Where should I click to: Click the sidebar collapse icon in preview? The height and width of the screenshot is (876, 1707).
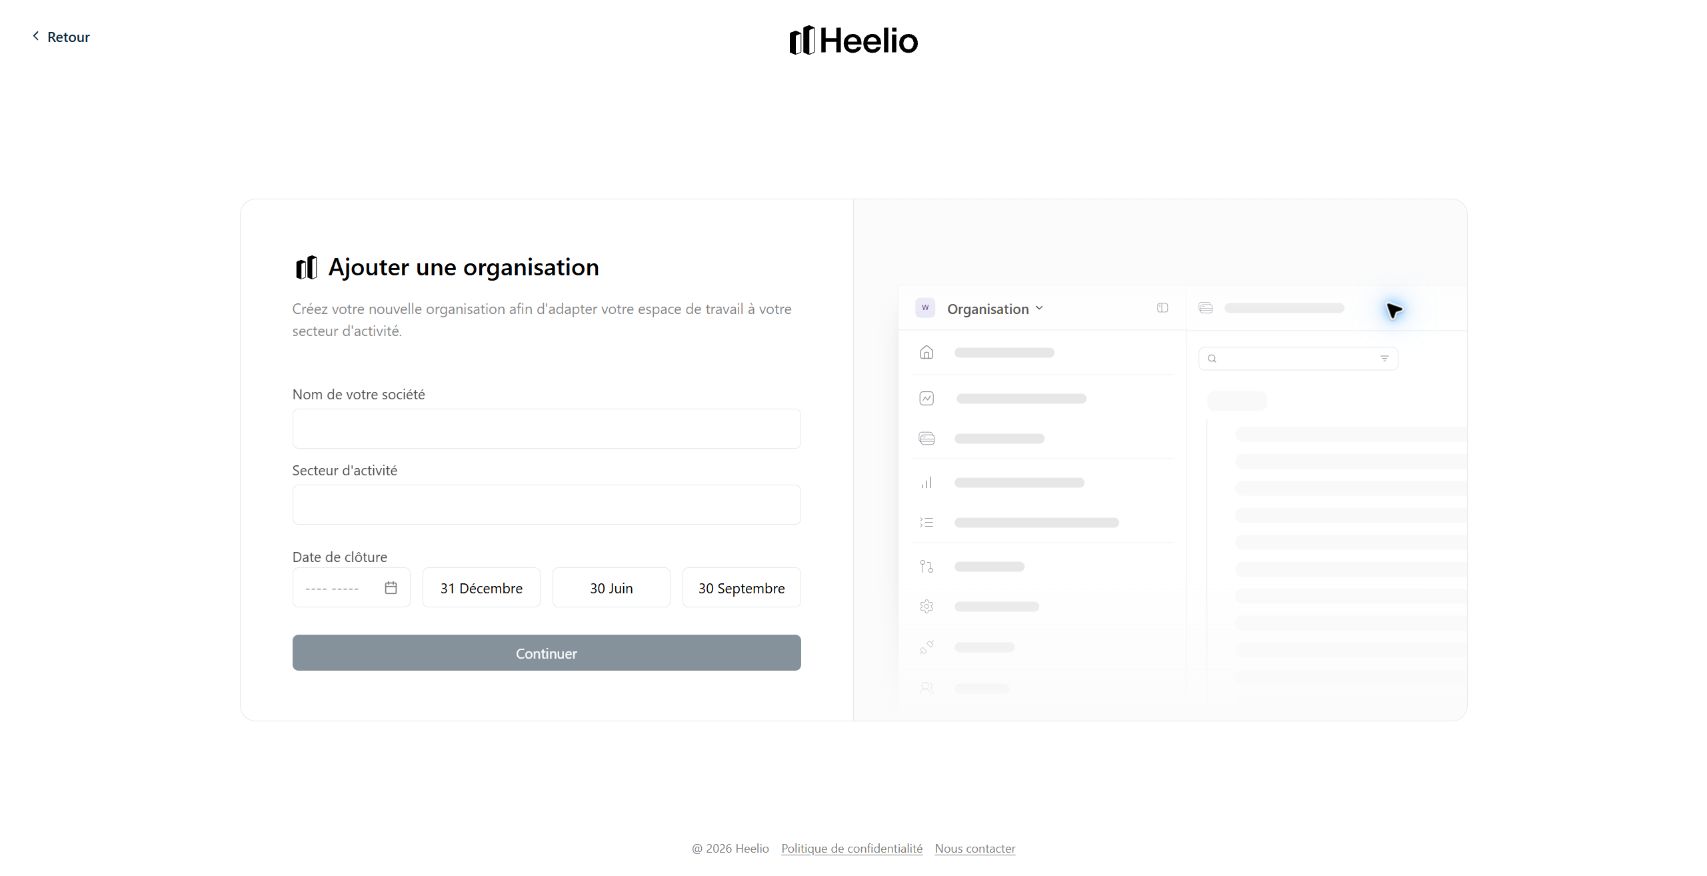tap(1162, 308)
